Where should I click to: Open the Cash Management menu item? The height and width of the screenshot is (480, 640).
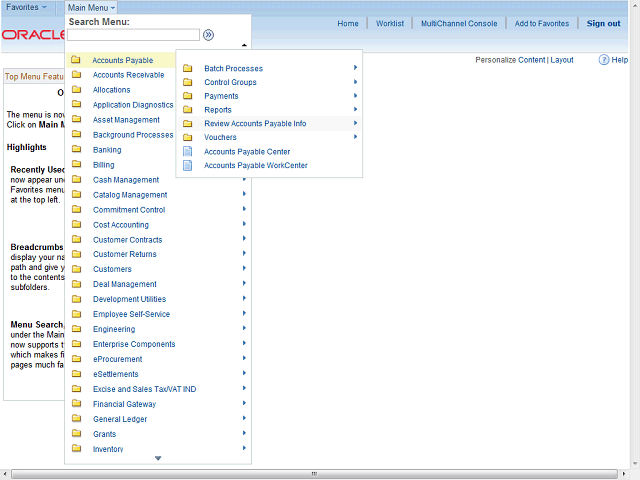click(x=126, y=180)
